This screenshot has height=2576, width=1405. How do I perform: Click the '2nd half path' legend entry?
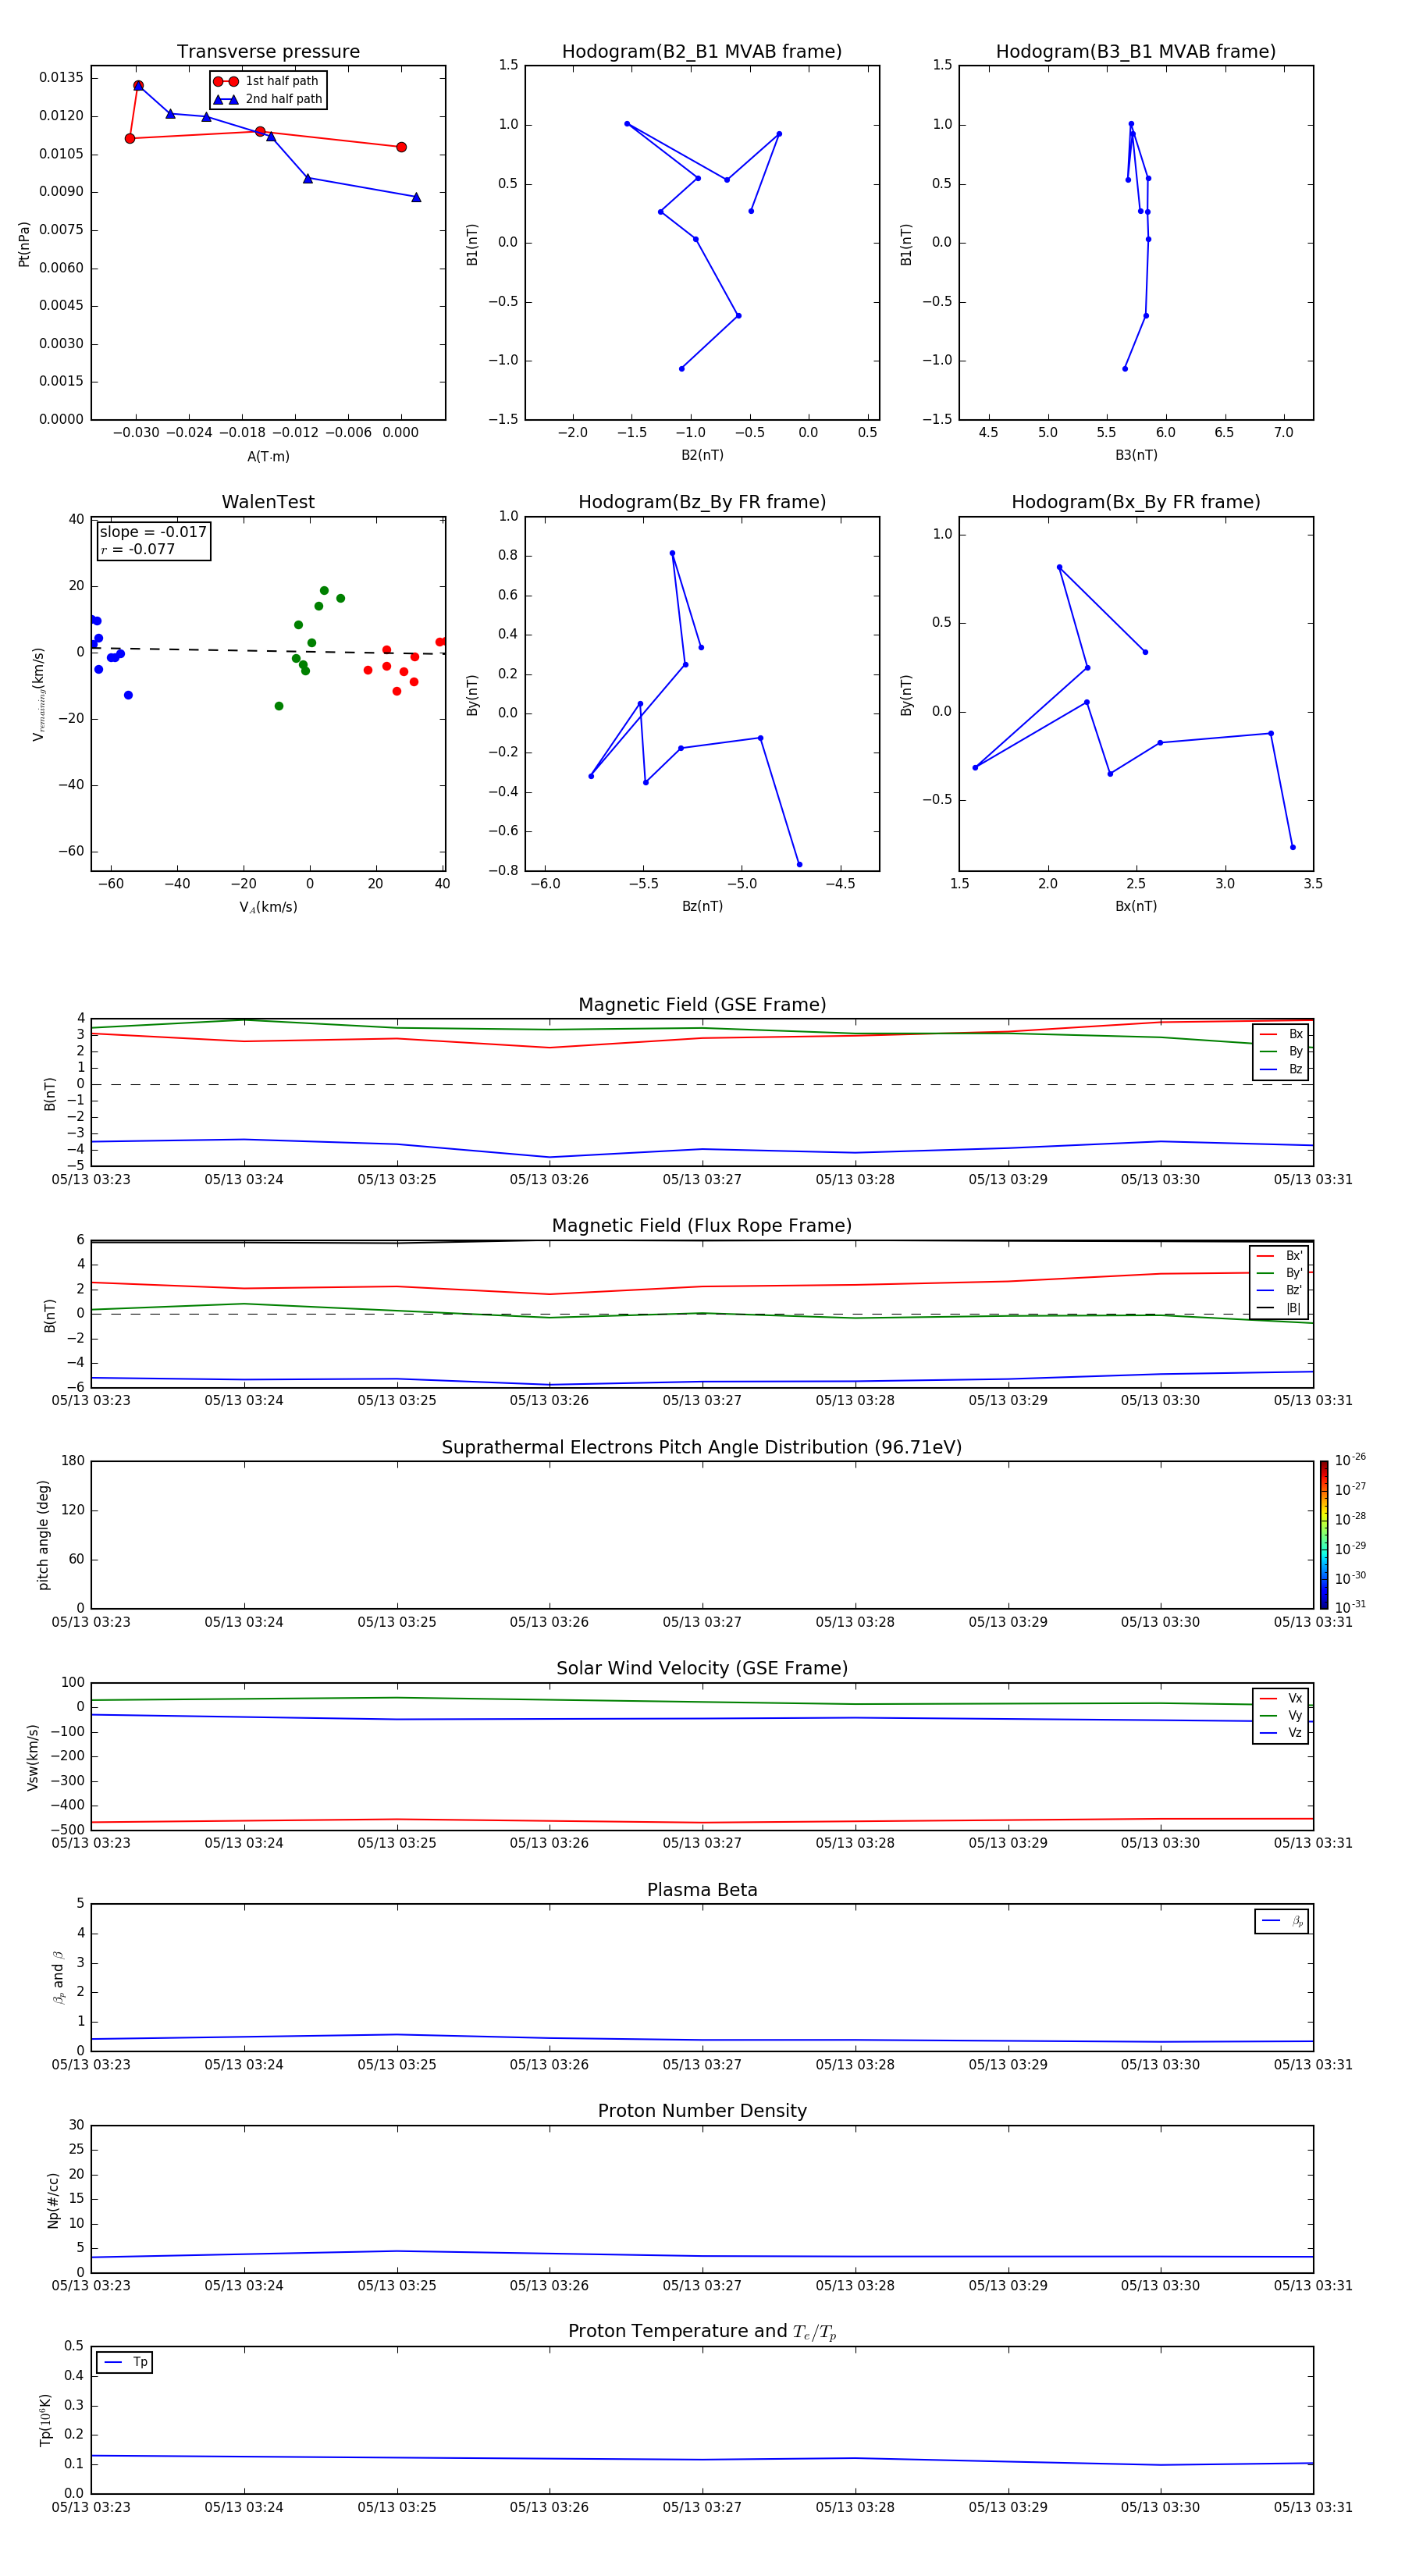[x=268, y=99]
